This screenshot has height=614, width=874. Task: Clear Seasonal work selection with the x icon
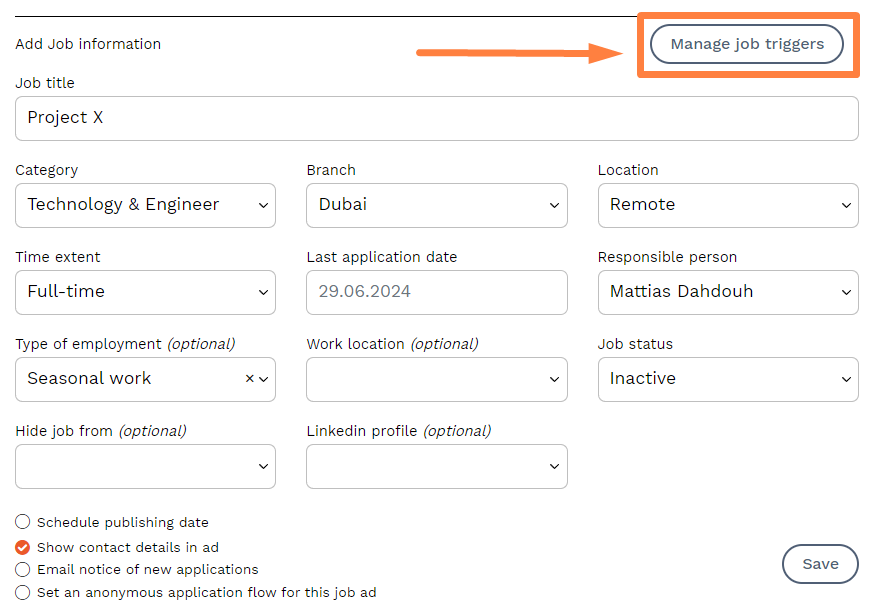pyautogui.click(x=249, y=379)
